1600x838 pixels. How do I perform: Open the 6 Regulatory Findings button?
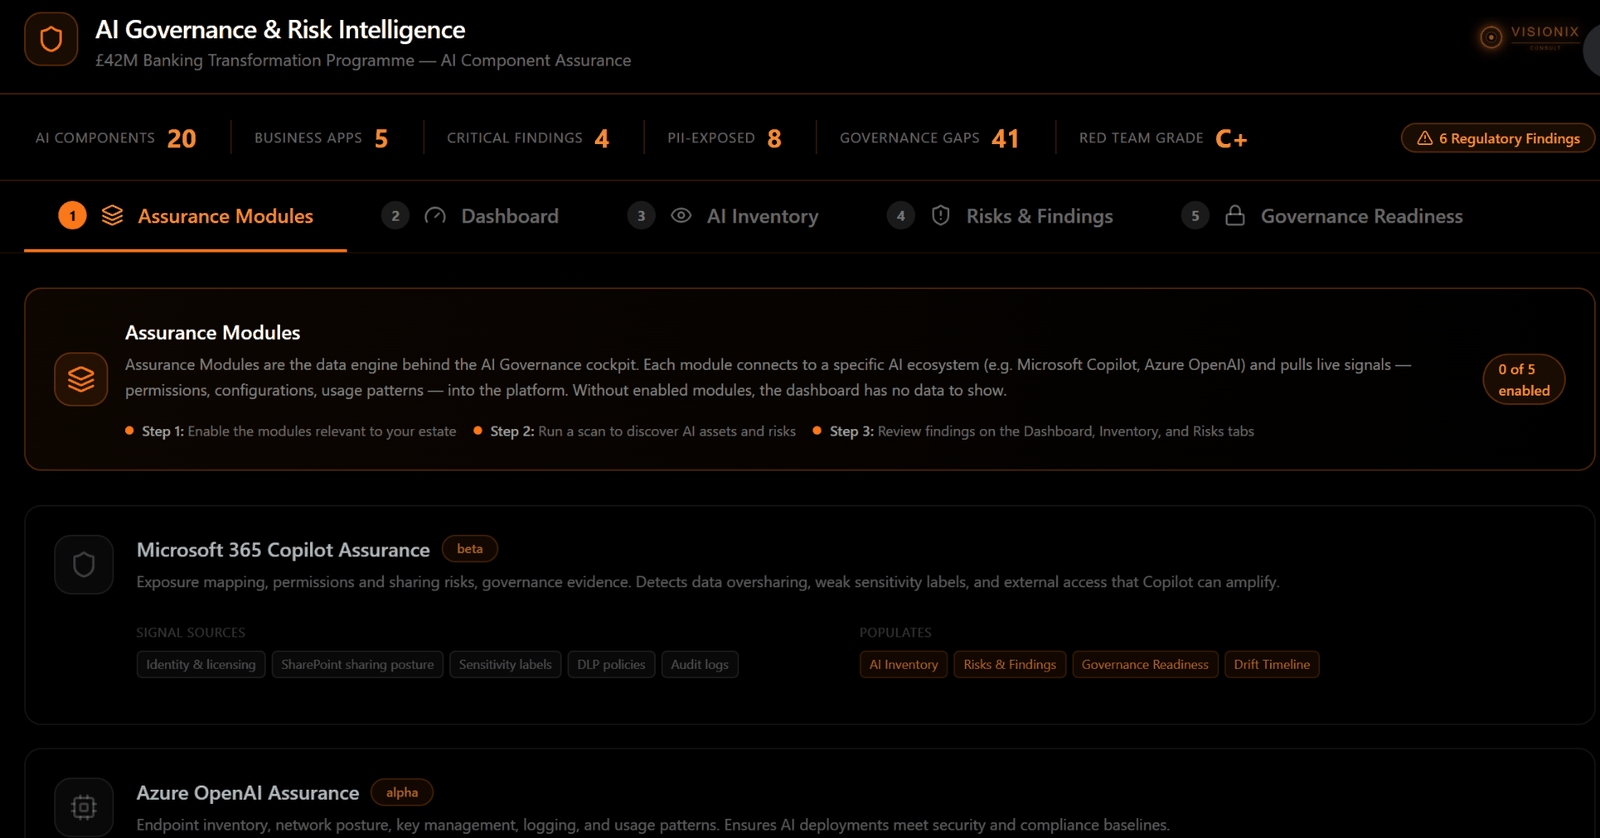coord(1498,138)
